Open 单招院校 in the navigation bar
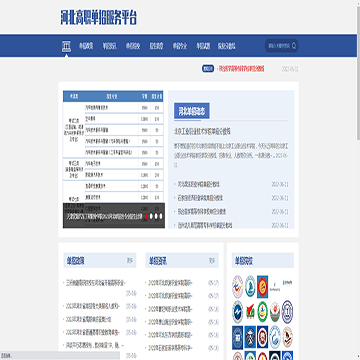The height and width of the screenshot is (360, 360). pos(133,46)
